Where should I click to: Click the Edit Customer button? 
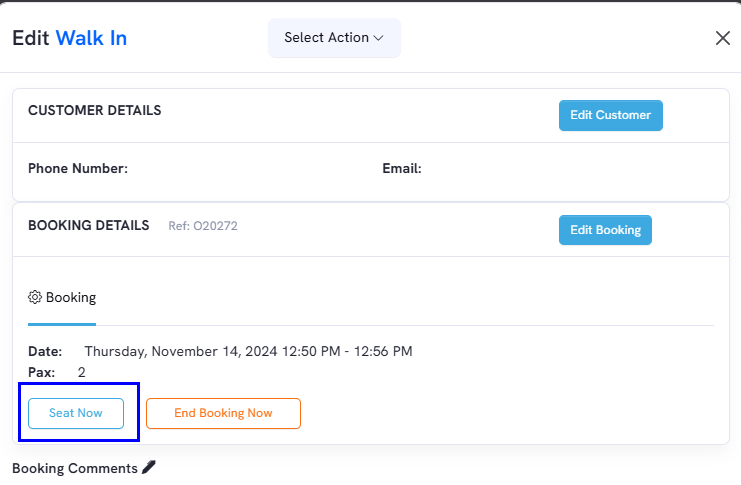pyautogui.click(x=611, y=115)
